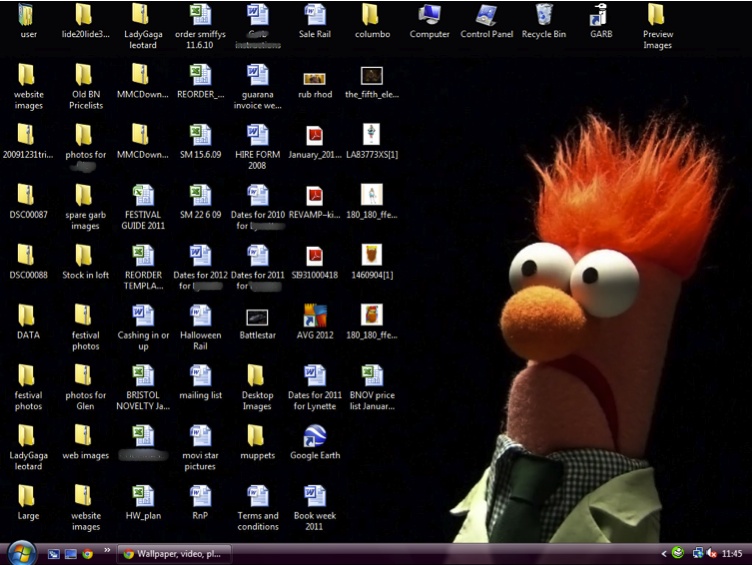Viewport: 752px width, 565px height.
Task: Select the Terms and conditions document
Action: (x=258, y=508)
